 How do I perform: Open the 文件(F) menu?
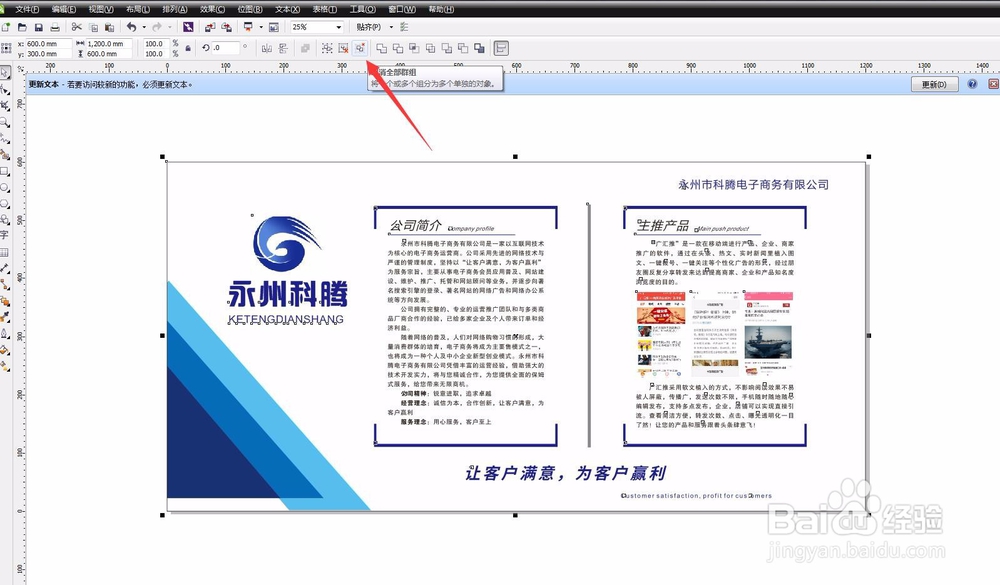click(x=27, y=9)
